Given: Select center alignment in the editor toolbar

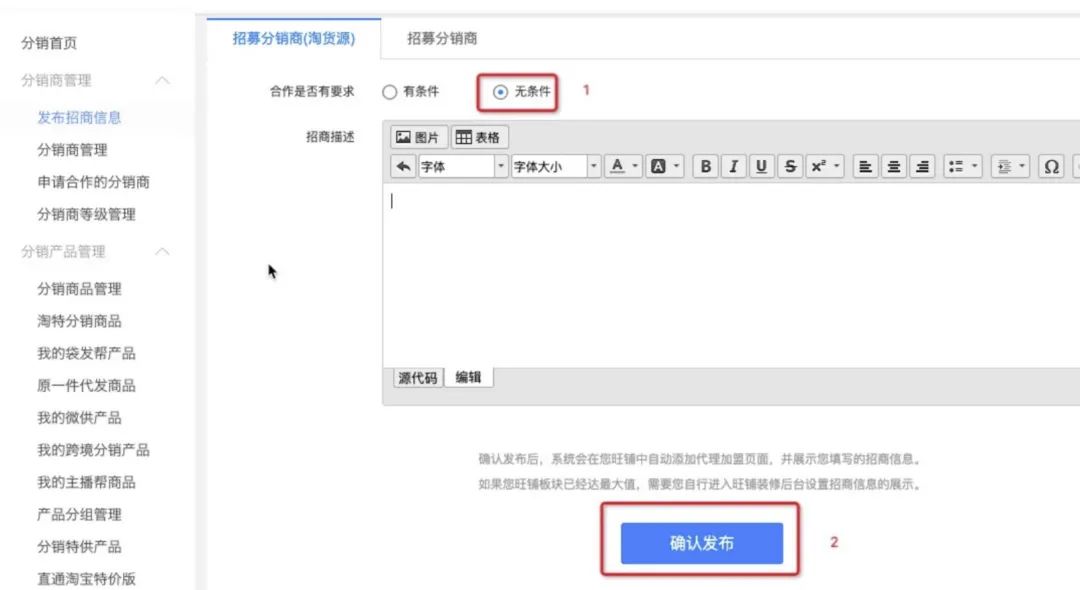Looking at the screenshot, I should [894, 166].
